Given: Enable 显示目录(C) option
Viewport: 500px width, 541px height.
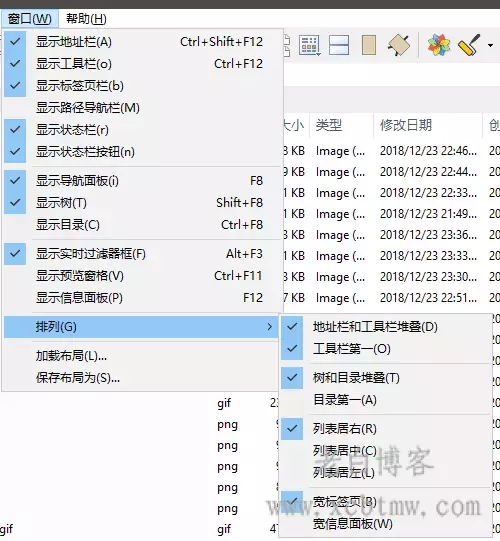Looking at the screenshot, I should 141,225.
